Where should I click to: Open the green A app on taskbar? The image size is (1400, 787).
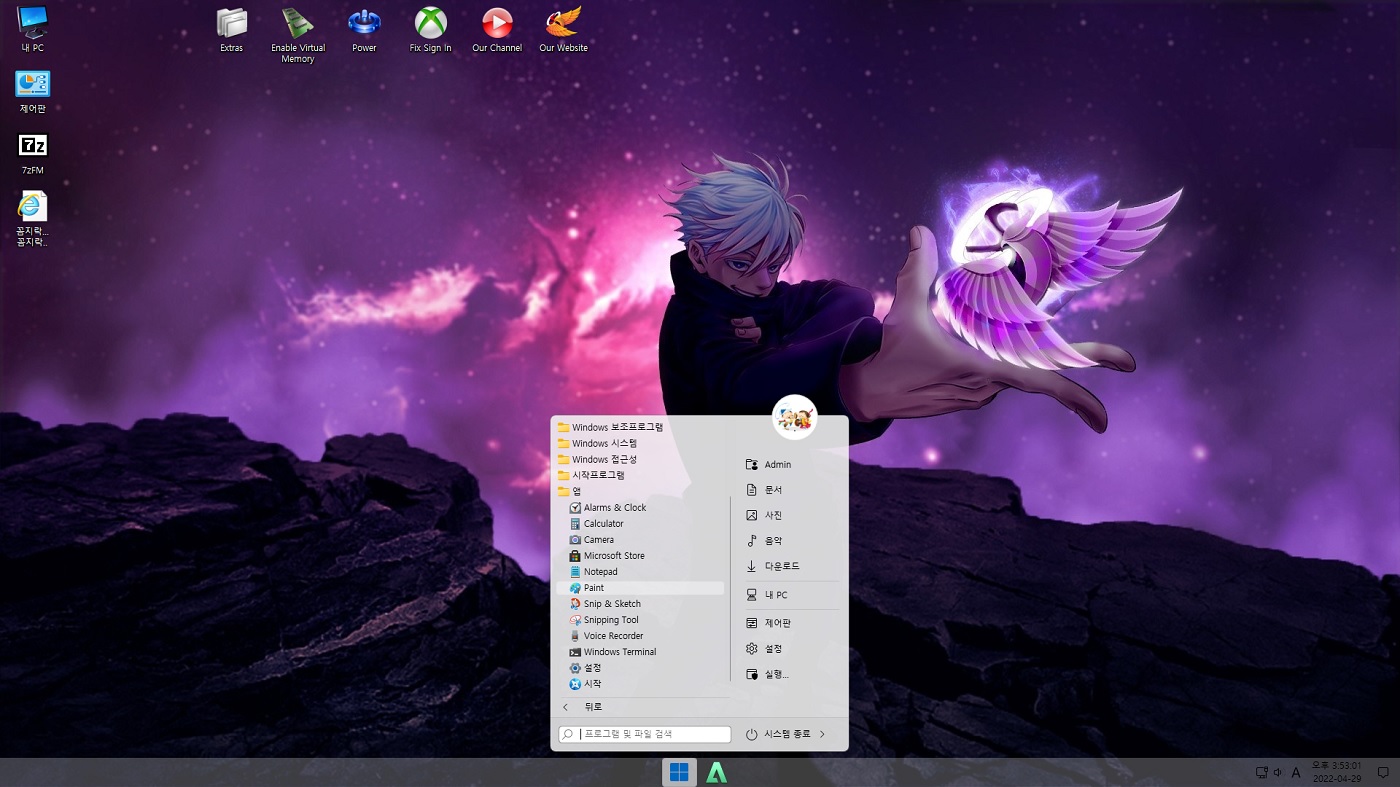(x=716, y=772)
